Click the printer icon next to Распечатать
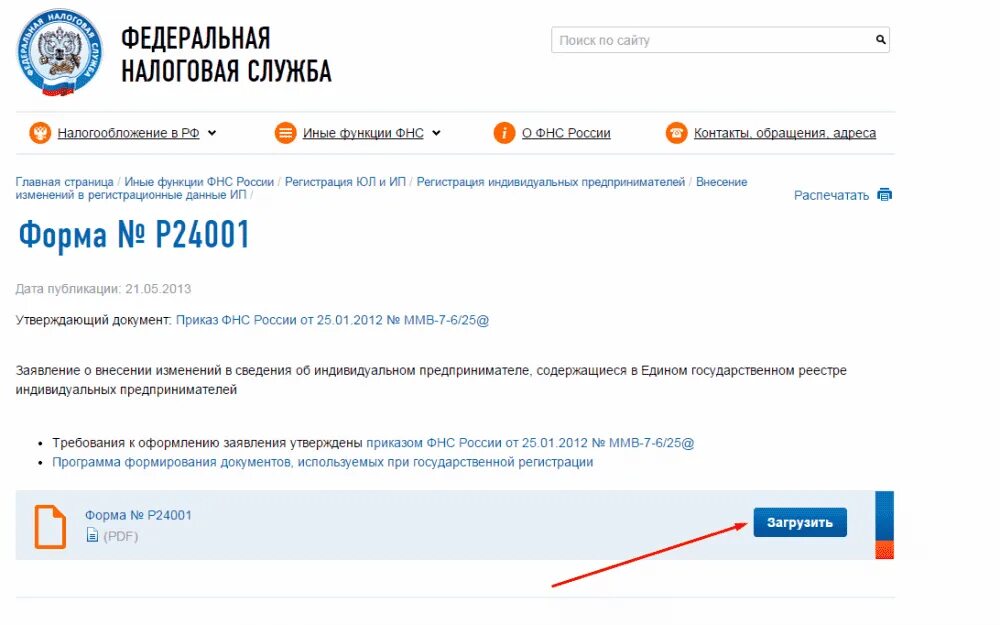The height and width of the screenshot is (625, 1000). 885,195
